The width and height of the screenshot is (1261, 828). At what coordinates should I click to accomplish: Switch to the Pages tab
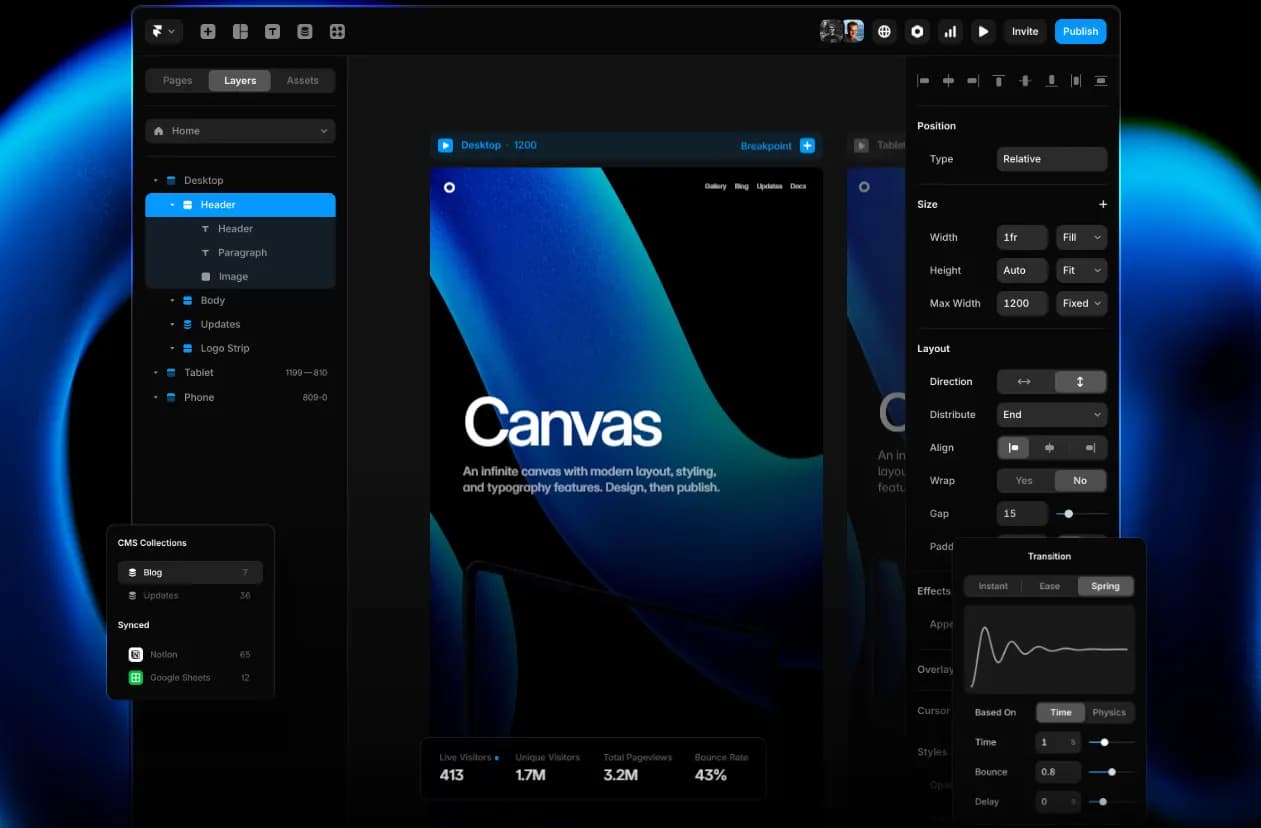(177, 81)
